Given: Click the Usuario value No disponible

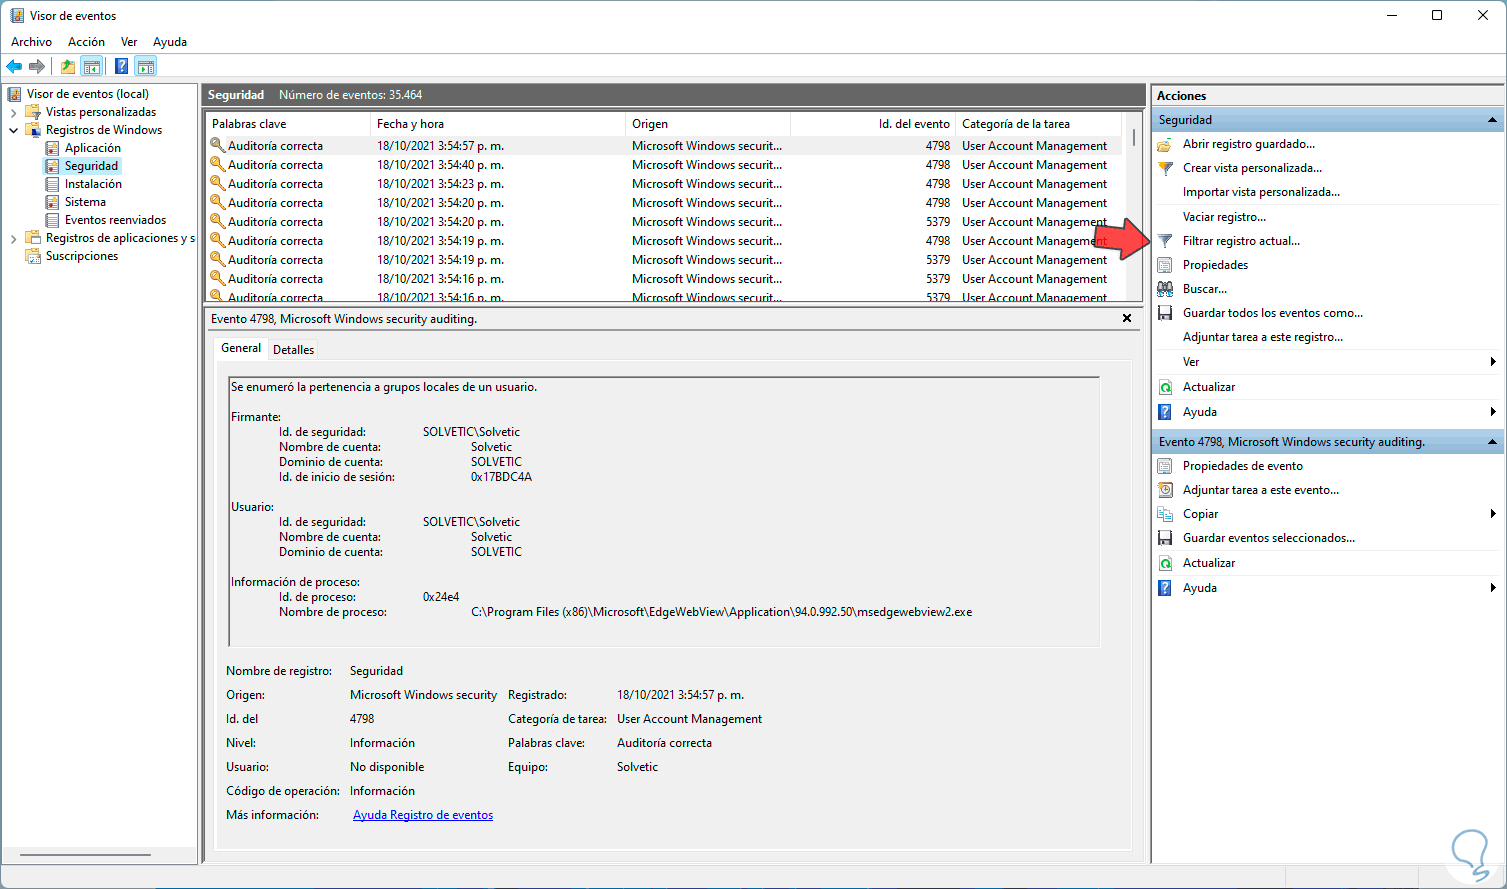Looking at the screenshot, I should tap(387, 767).
